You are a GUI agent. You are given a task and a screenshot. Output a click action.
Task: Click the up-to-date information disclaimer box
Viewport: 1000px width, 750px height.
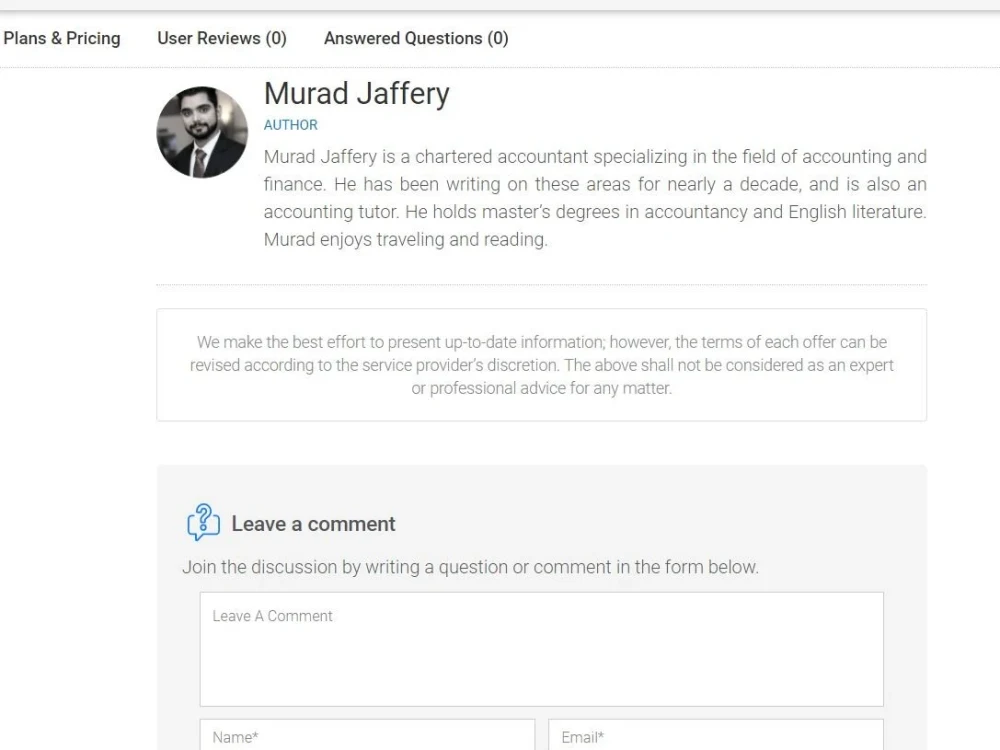coord(541,365)
